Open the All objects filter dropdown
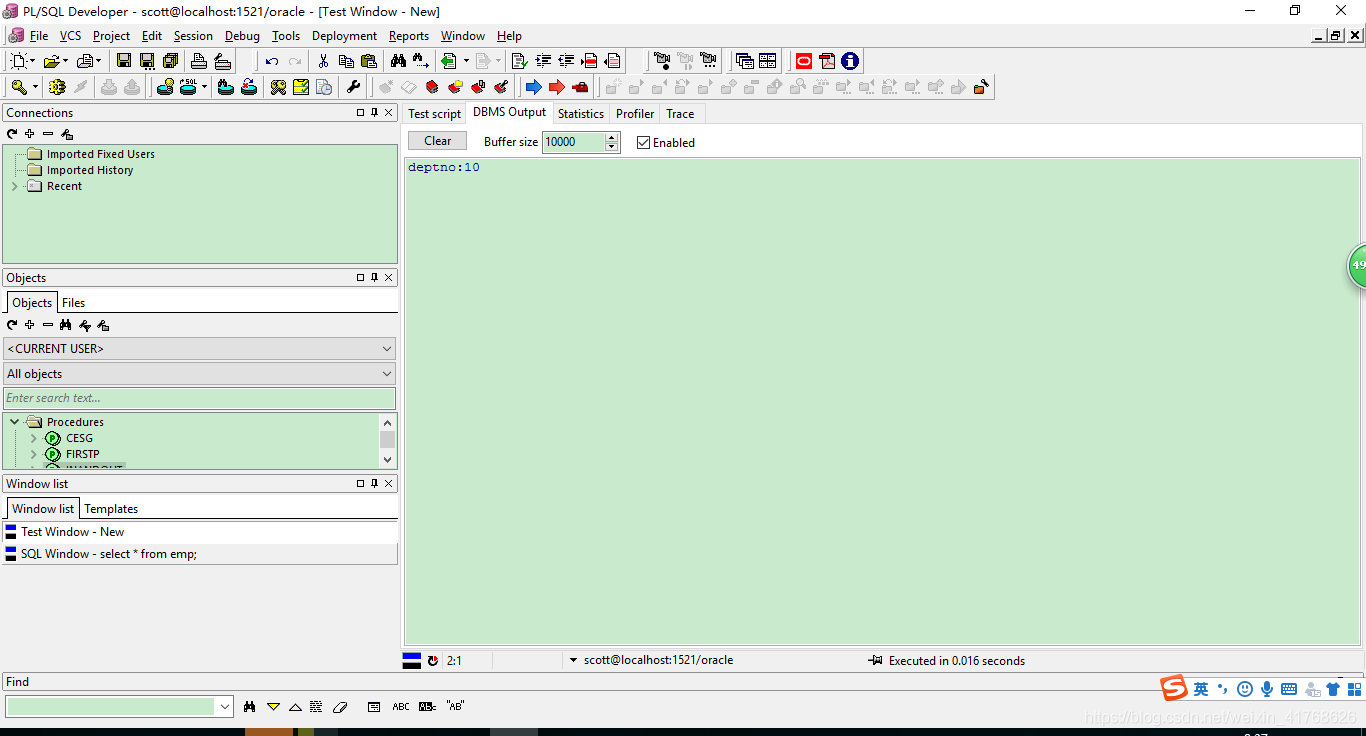The width and height of the screenshot is (1366, 736). (x=199, y=374)
